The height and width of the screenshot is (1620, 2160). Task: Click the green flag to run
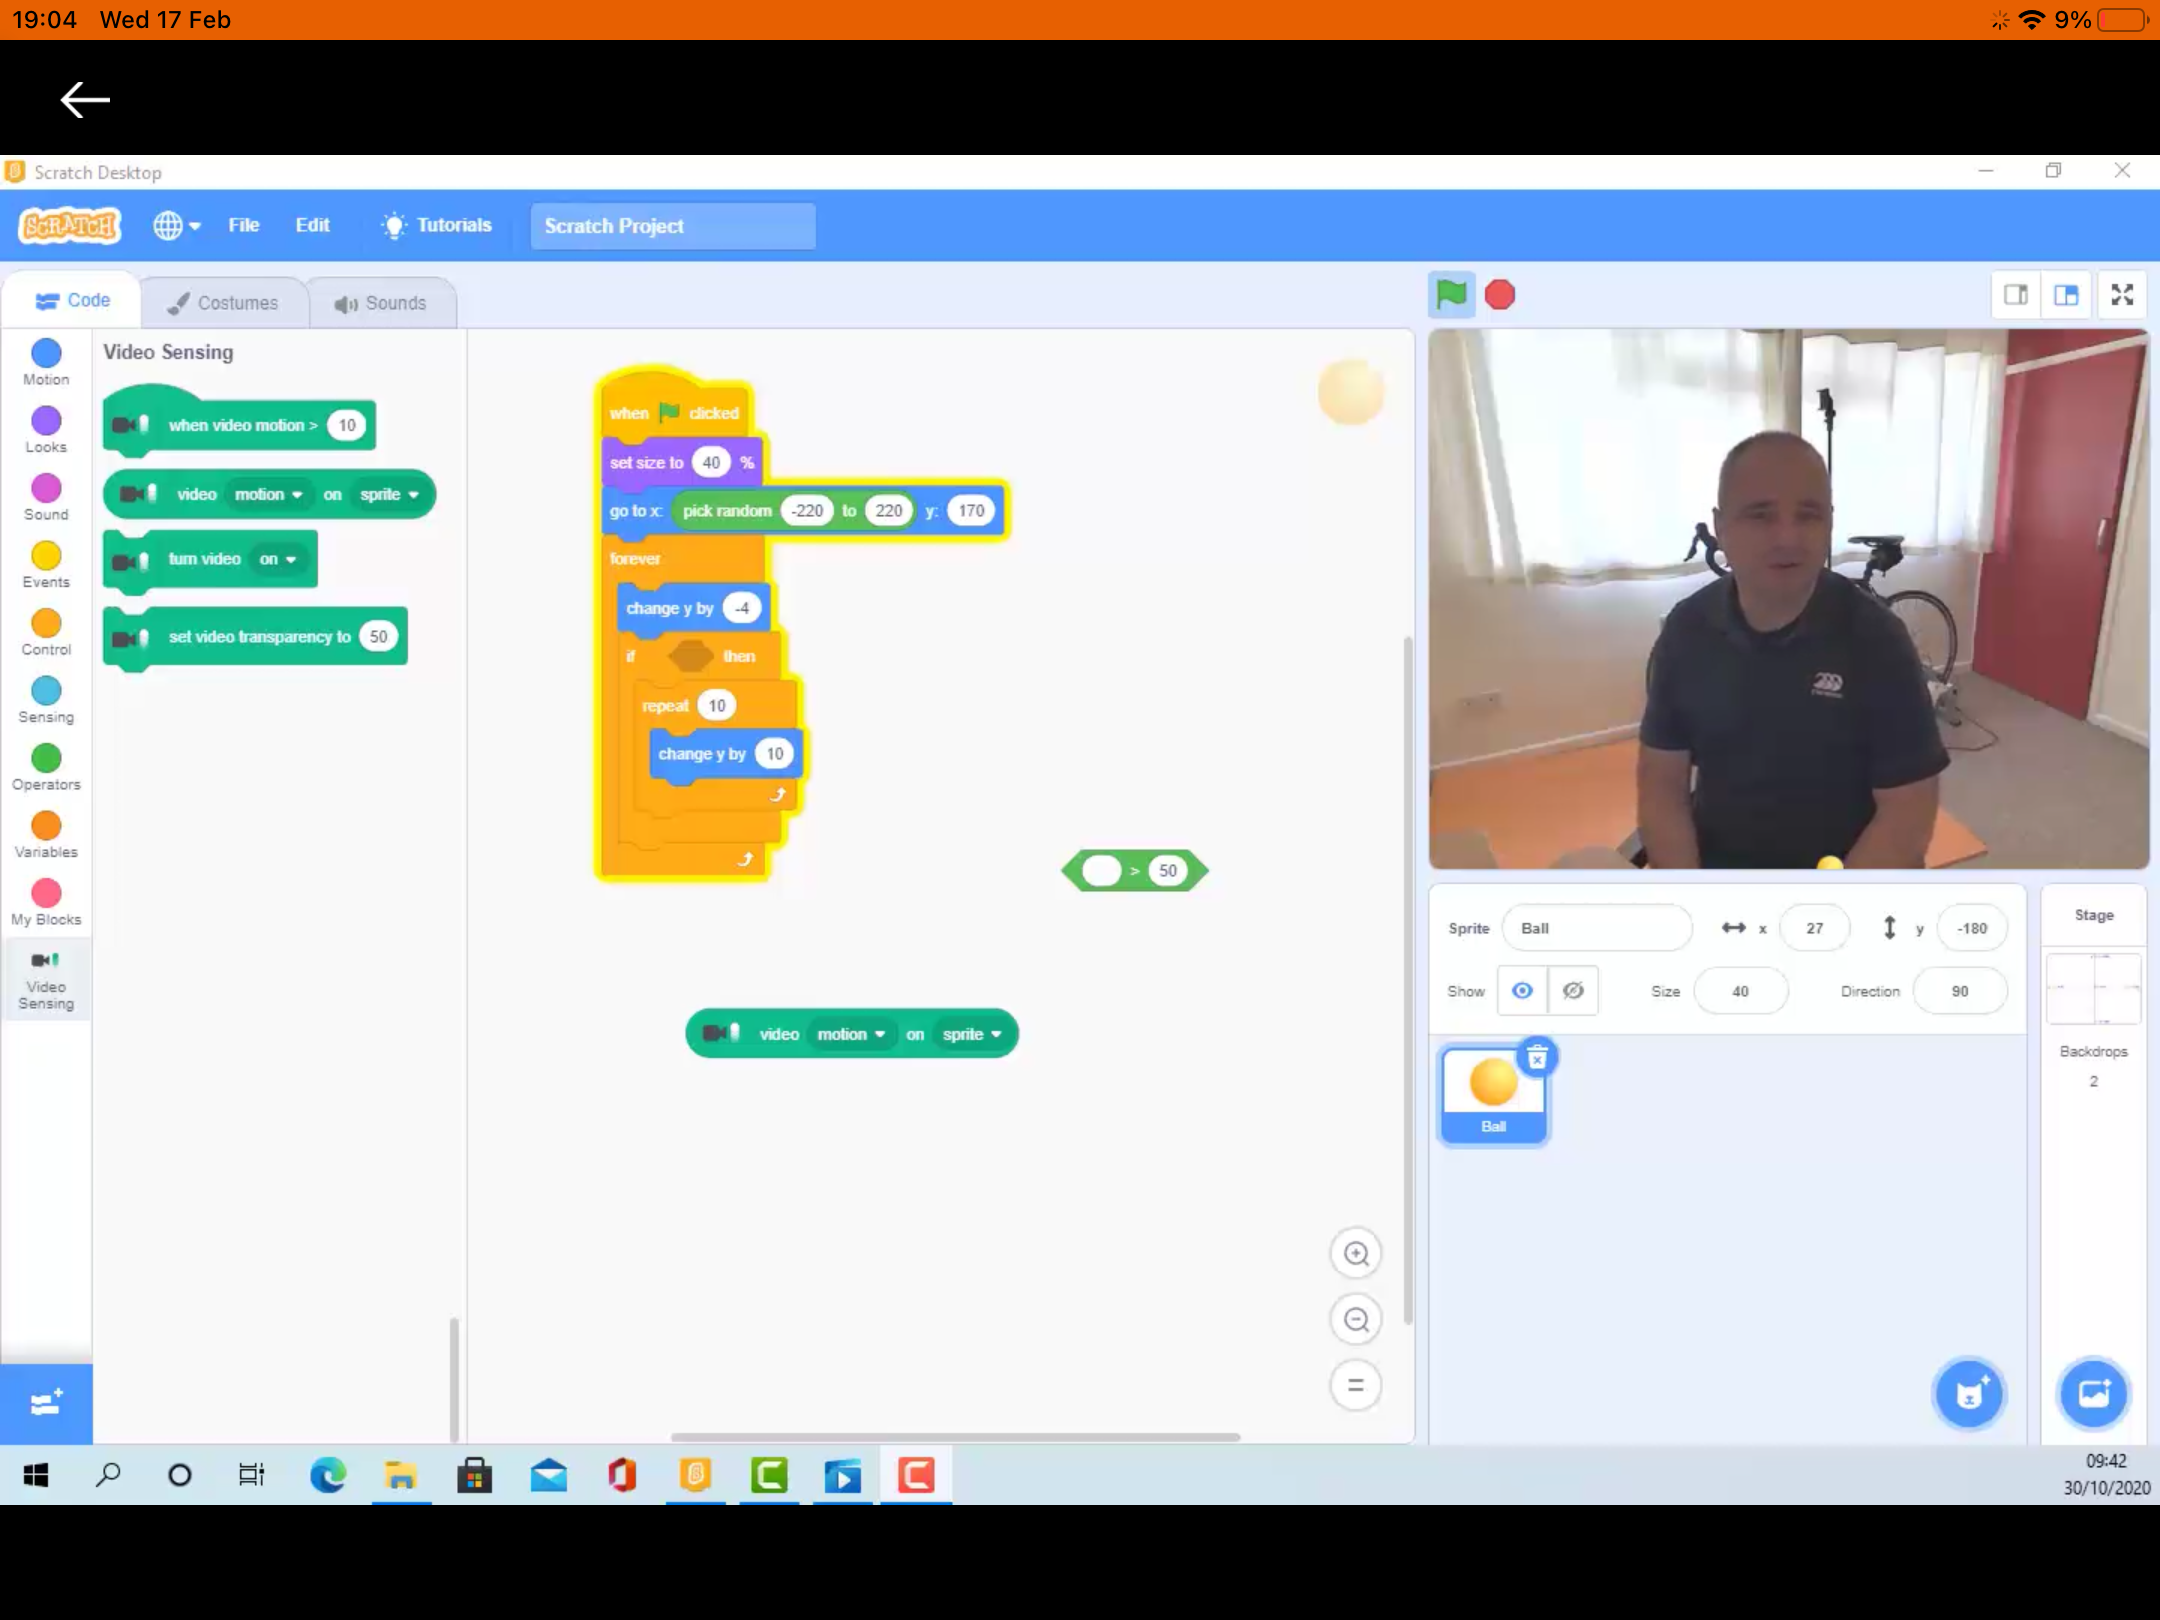point(1451,295)
